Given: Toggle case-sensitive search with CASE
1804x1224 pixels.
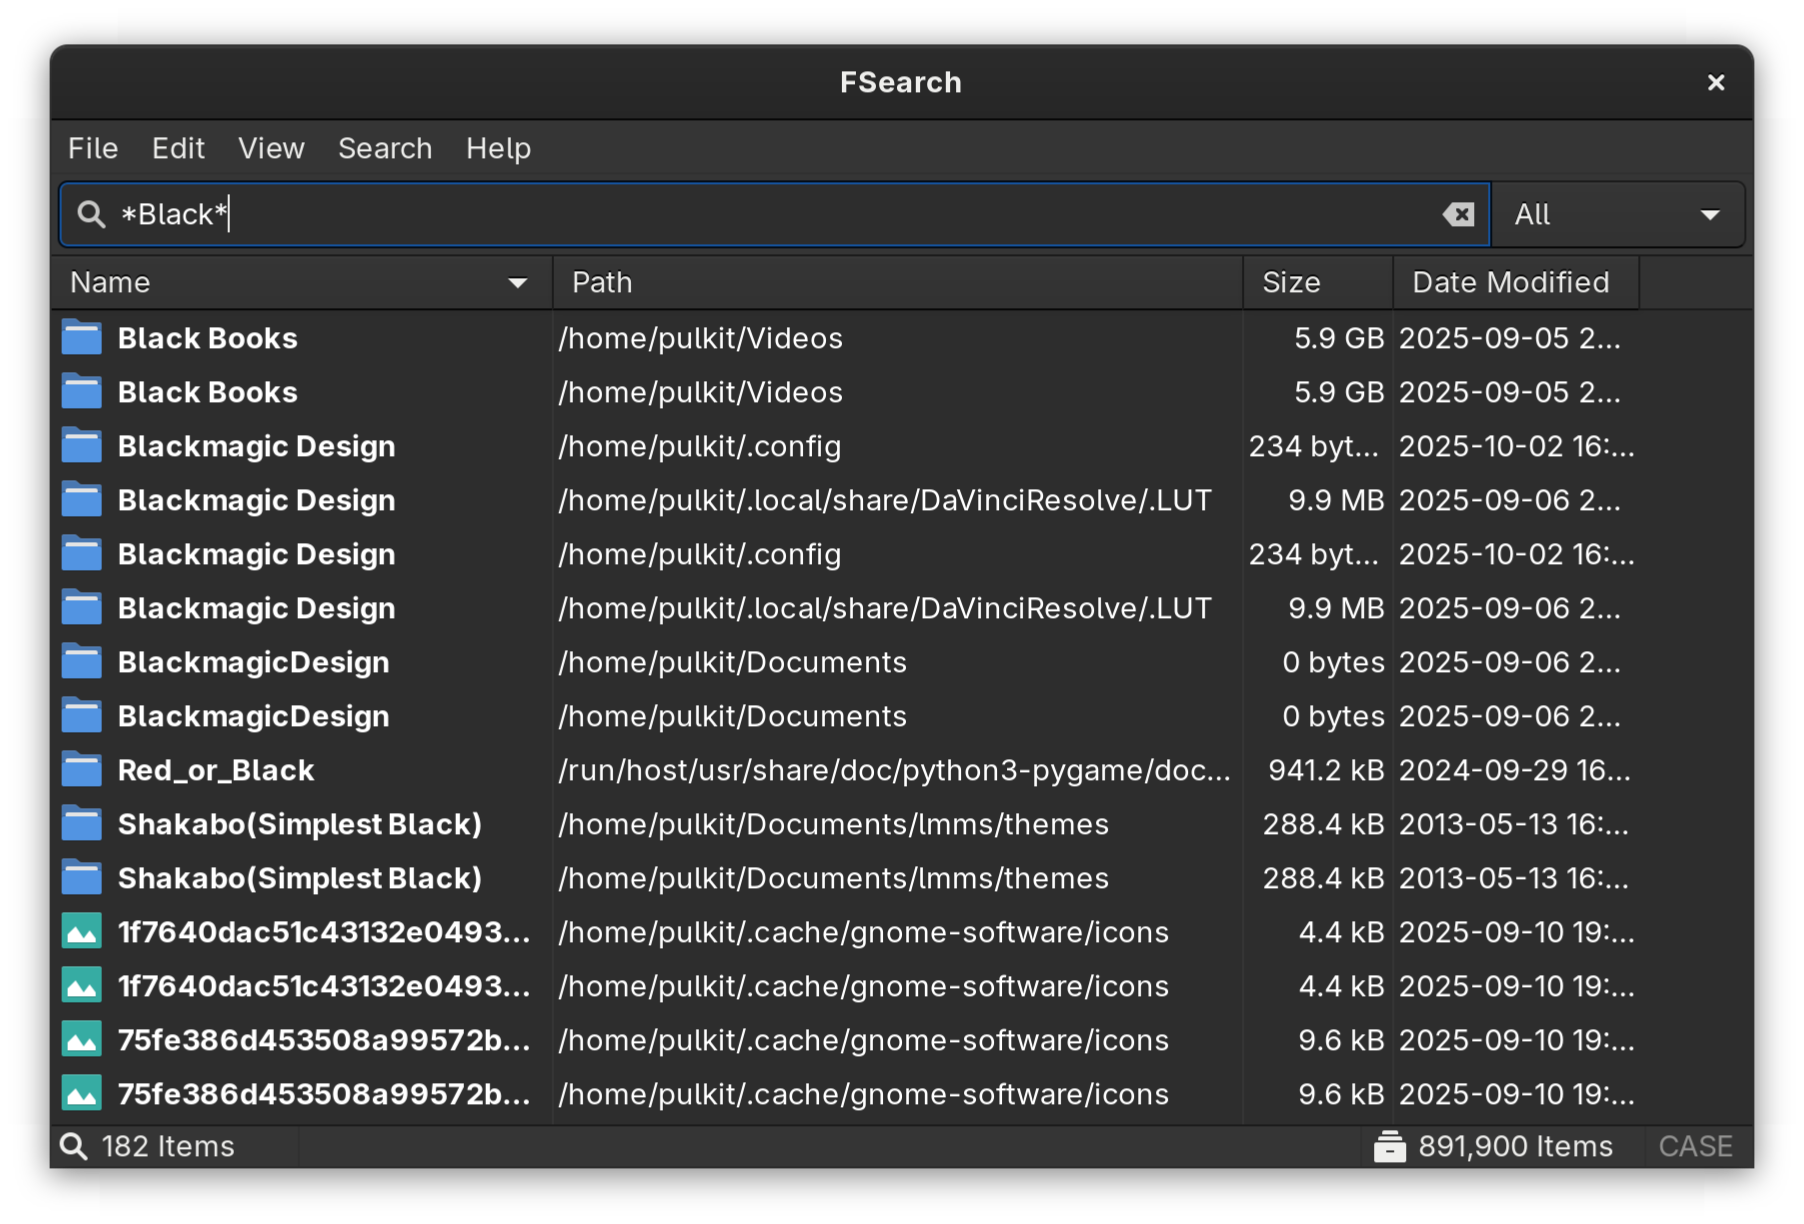Looking at the screenshot, I should [1696, 1146].
